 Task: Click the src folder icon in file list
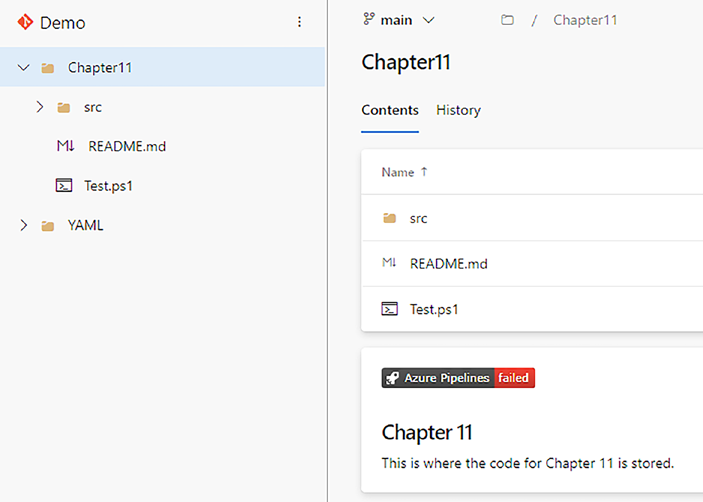[x=389, y=218]
